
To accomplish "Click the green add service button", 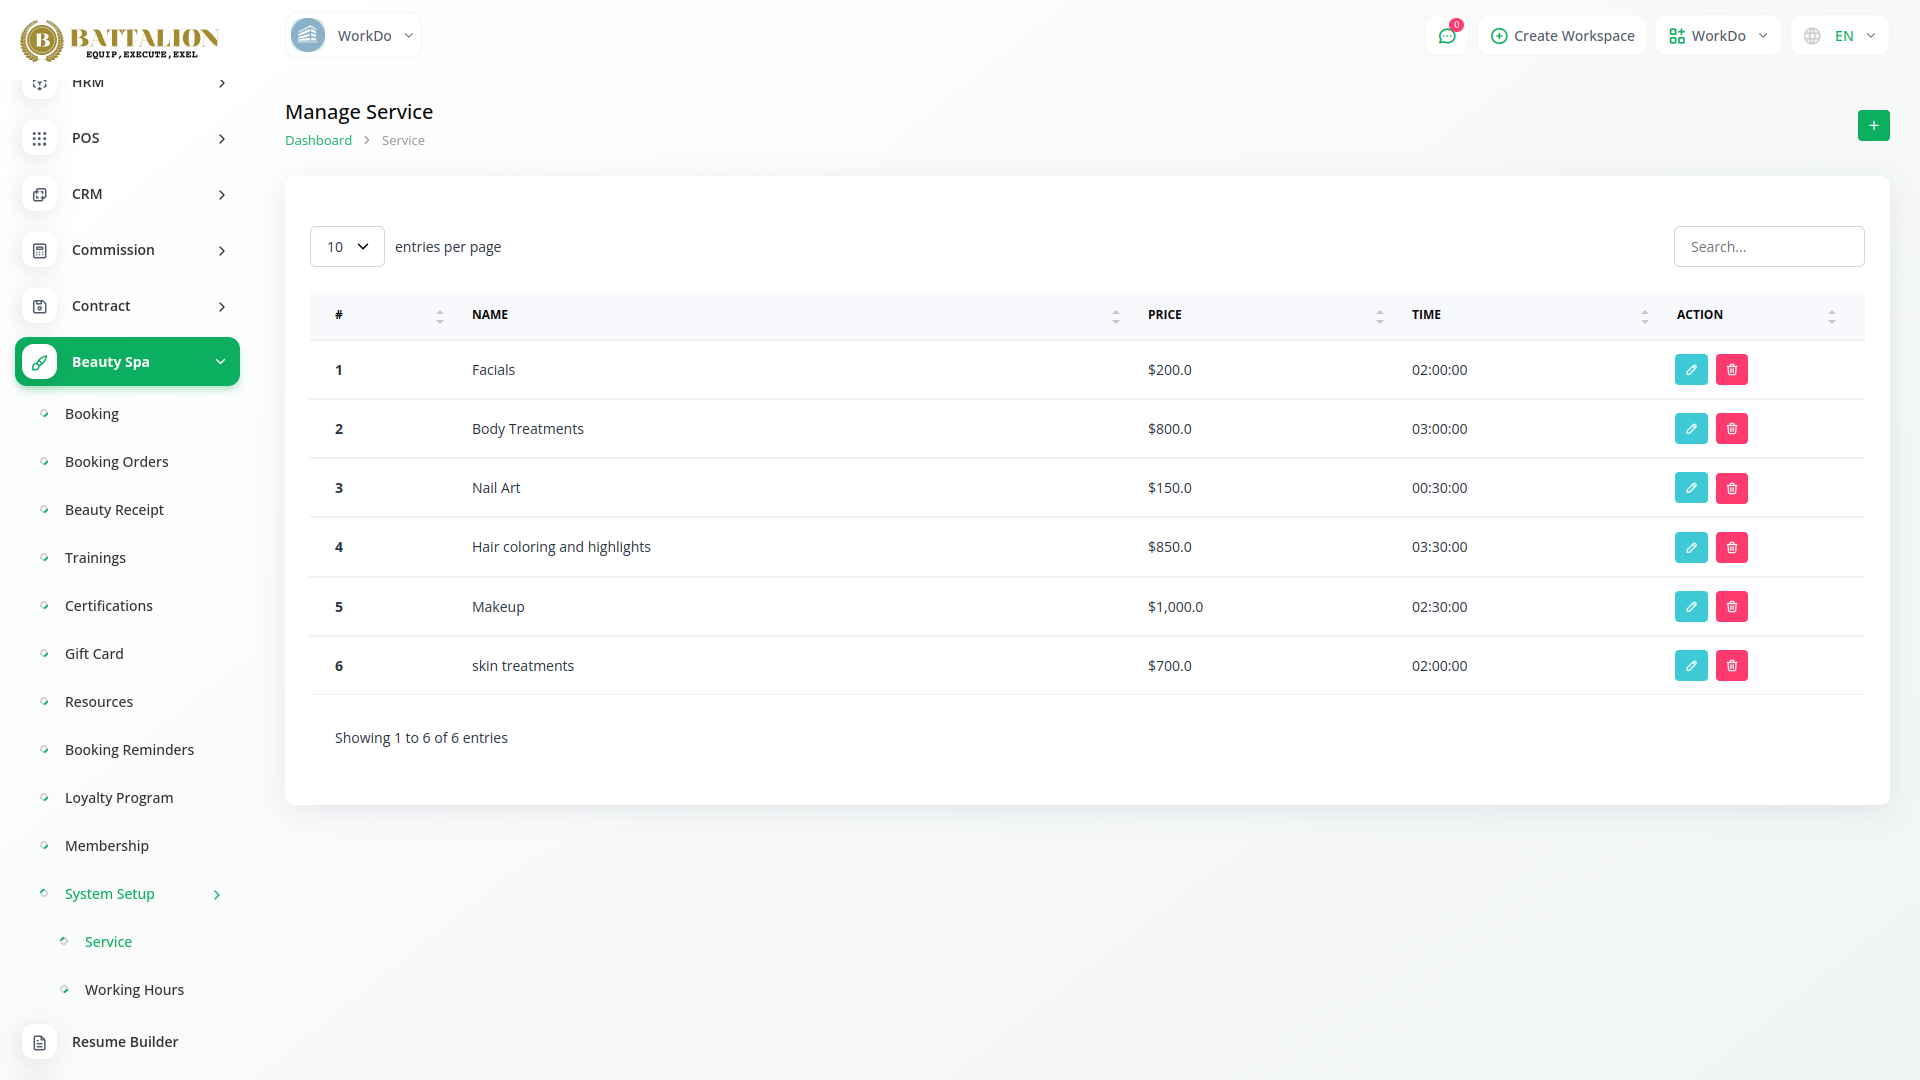I will click(1873, 126).
